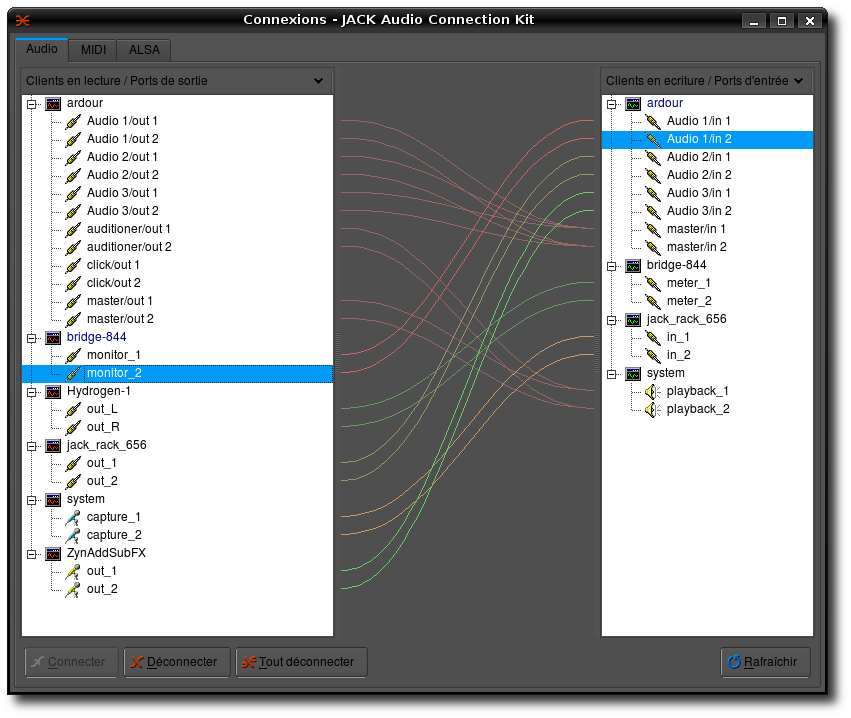
Task: Click the ZynAddSubFX client icon
Action: [x=53, y=554]
